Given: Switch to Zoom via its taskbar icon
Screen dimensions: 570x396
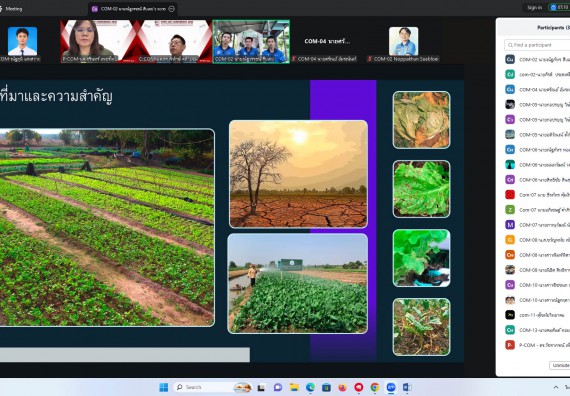Looking at the screenshot, I should click(x=391, y=388).
